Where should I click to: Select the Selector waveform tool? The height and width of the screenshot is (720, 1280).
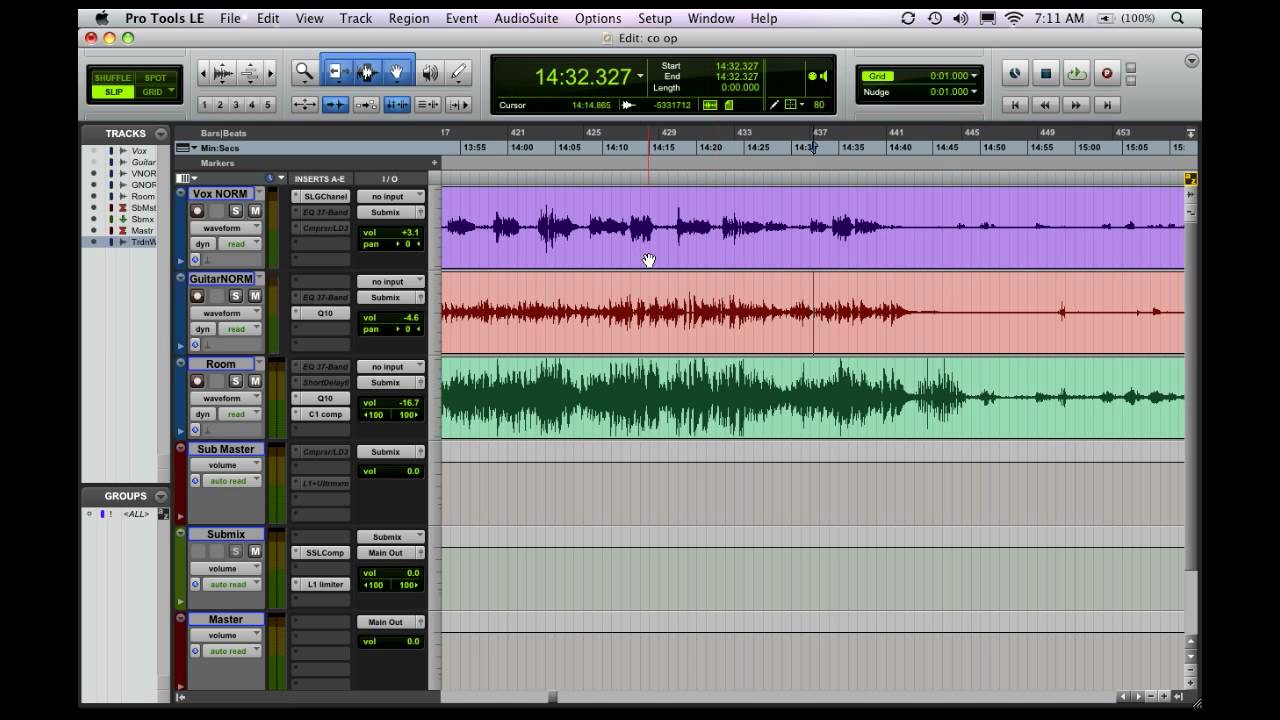coord(367,72)
